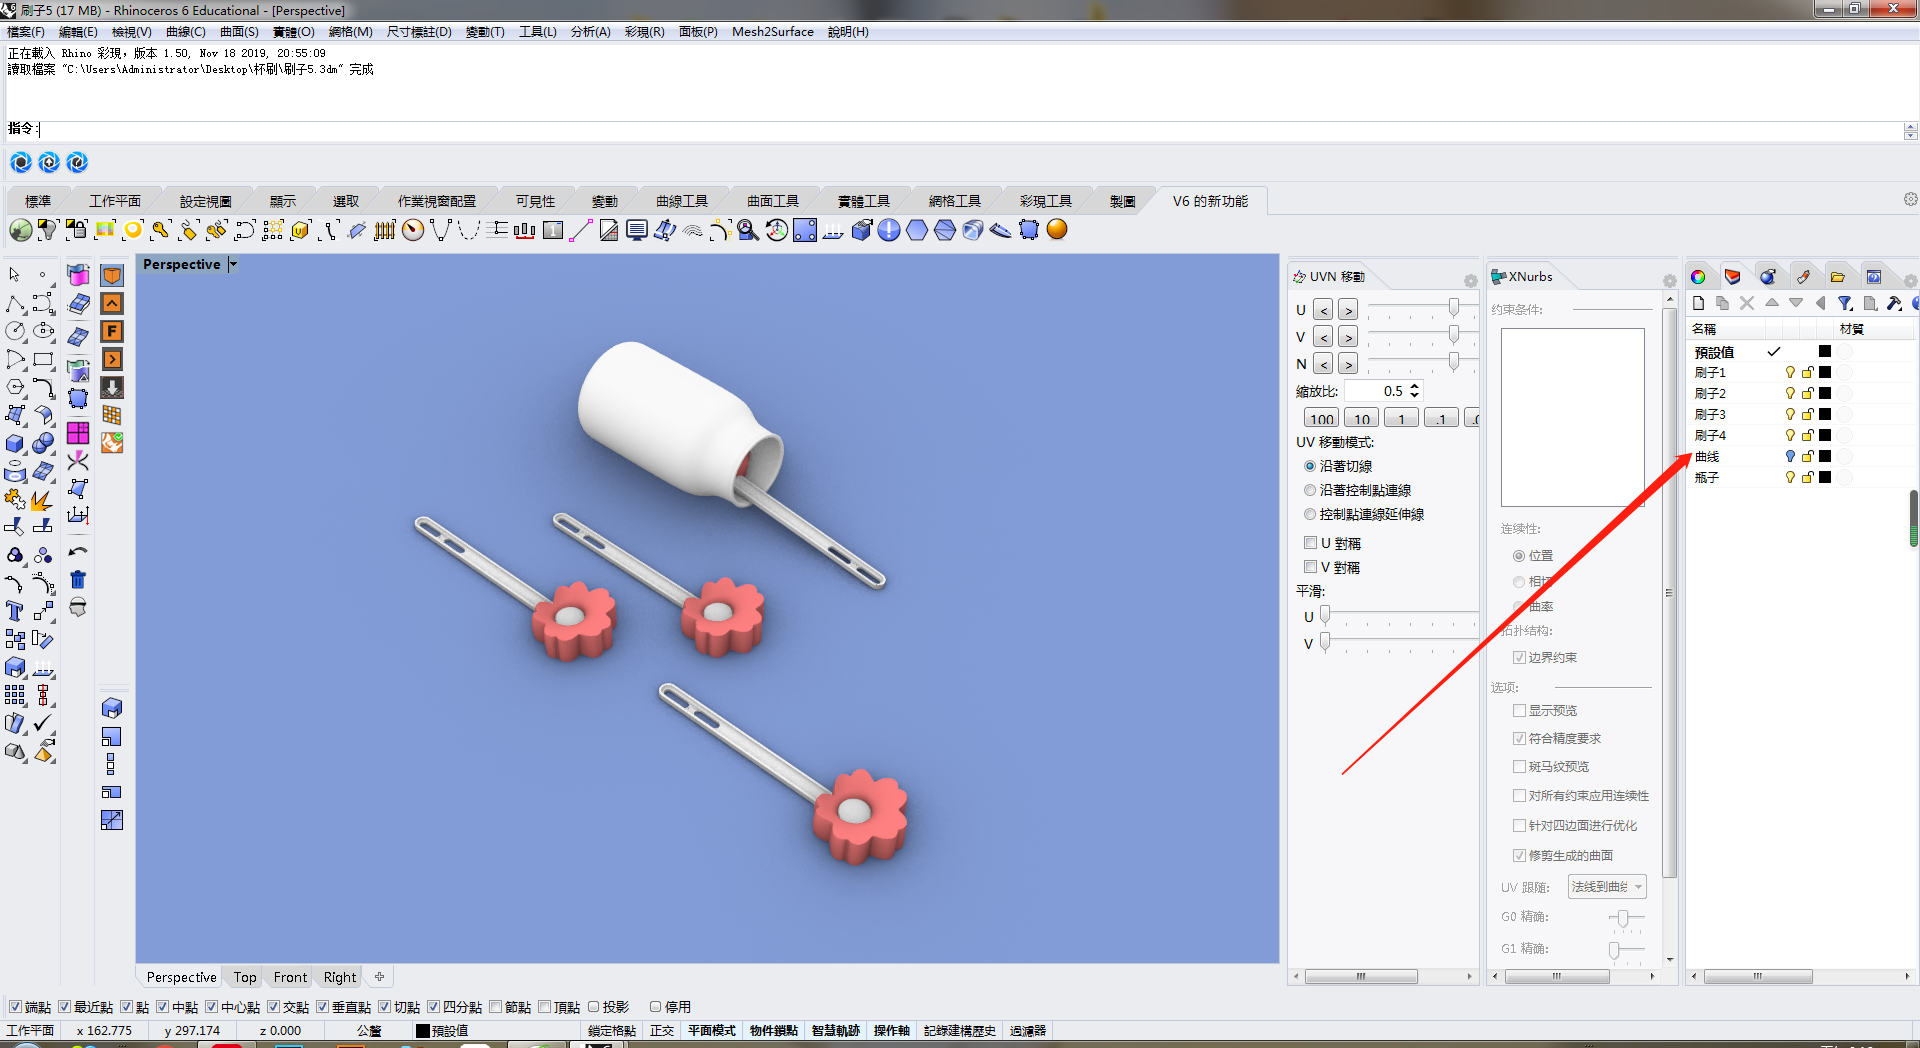Select the UVN 移動 panel gear icon

pyautogui.click(x=1469, y=280)
